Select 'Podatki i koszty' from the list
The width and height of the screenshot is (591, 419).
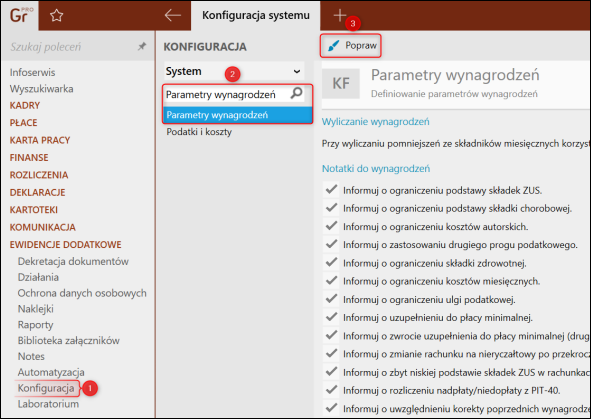[199, 132]
